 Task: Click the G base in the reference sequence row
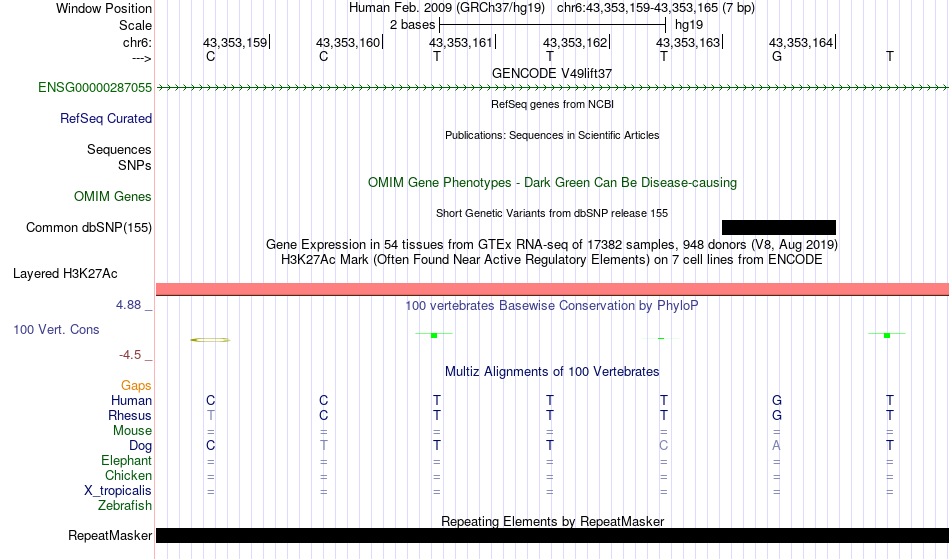click(x=777, y=56)
